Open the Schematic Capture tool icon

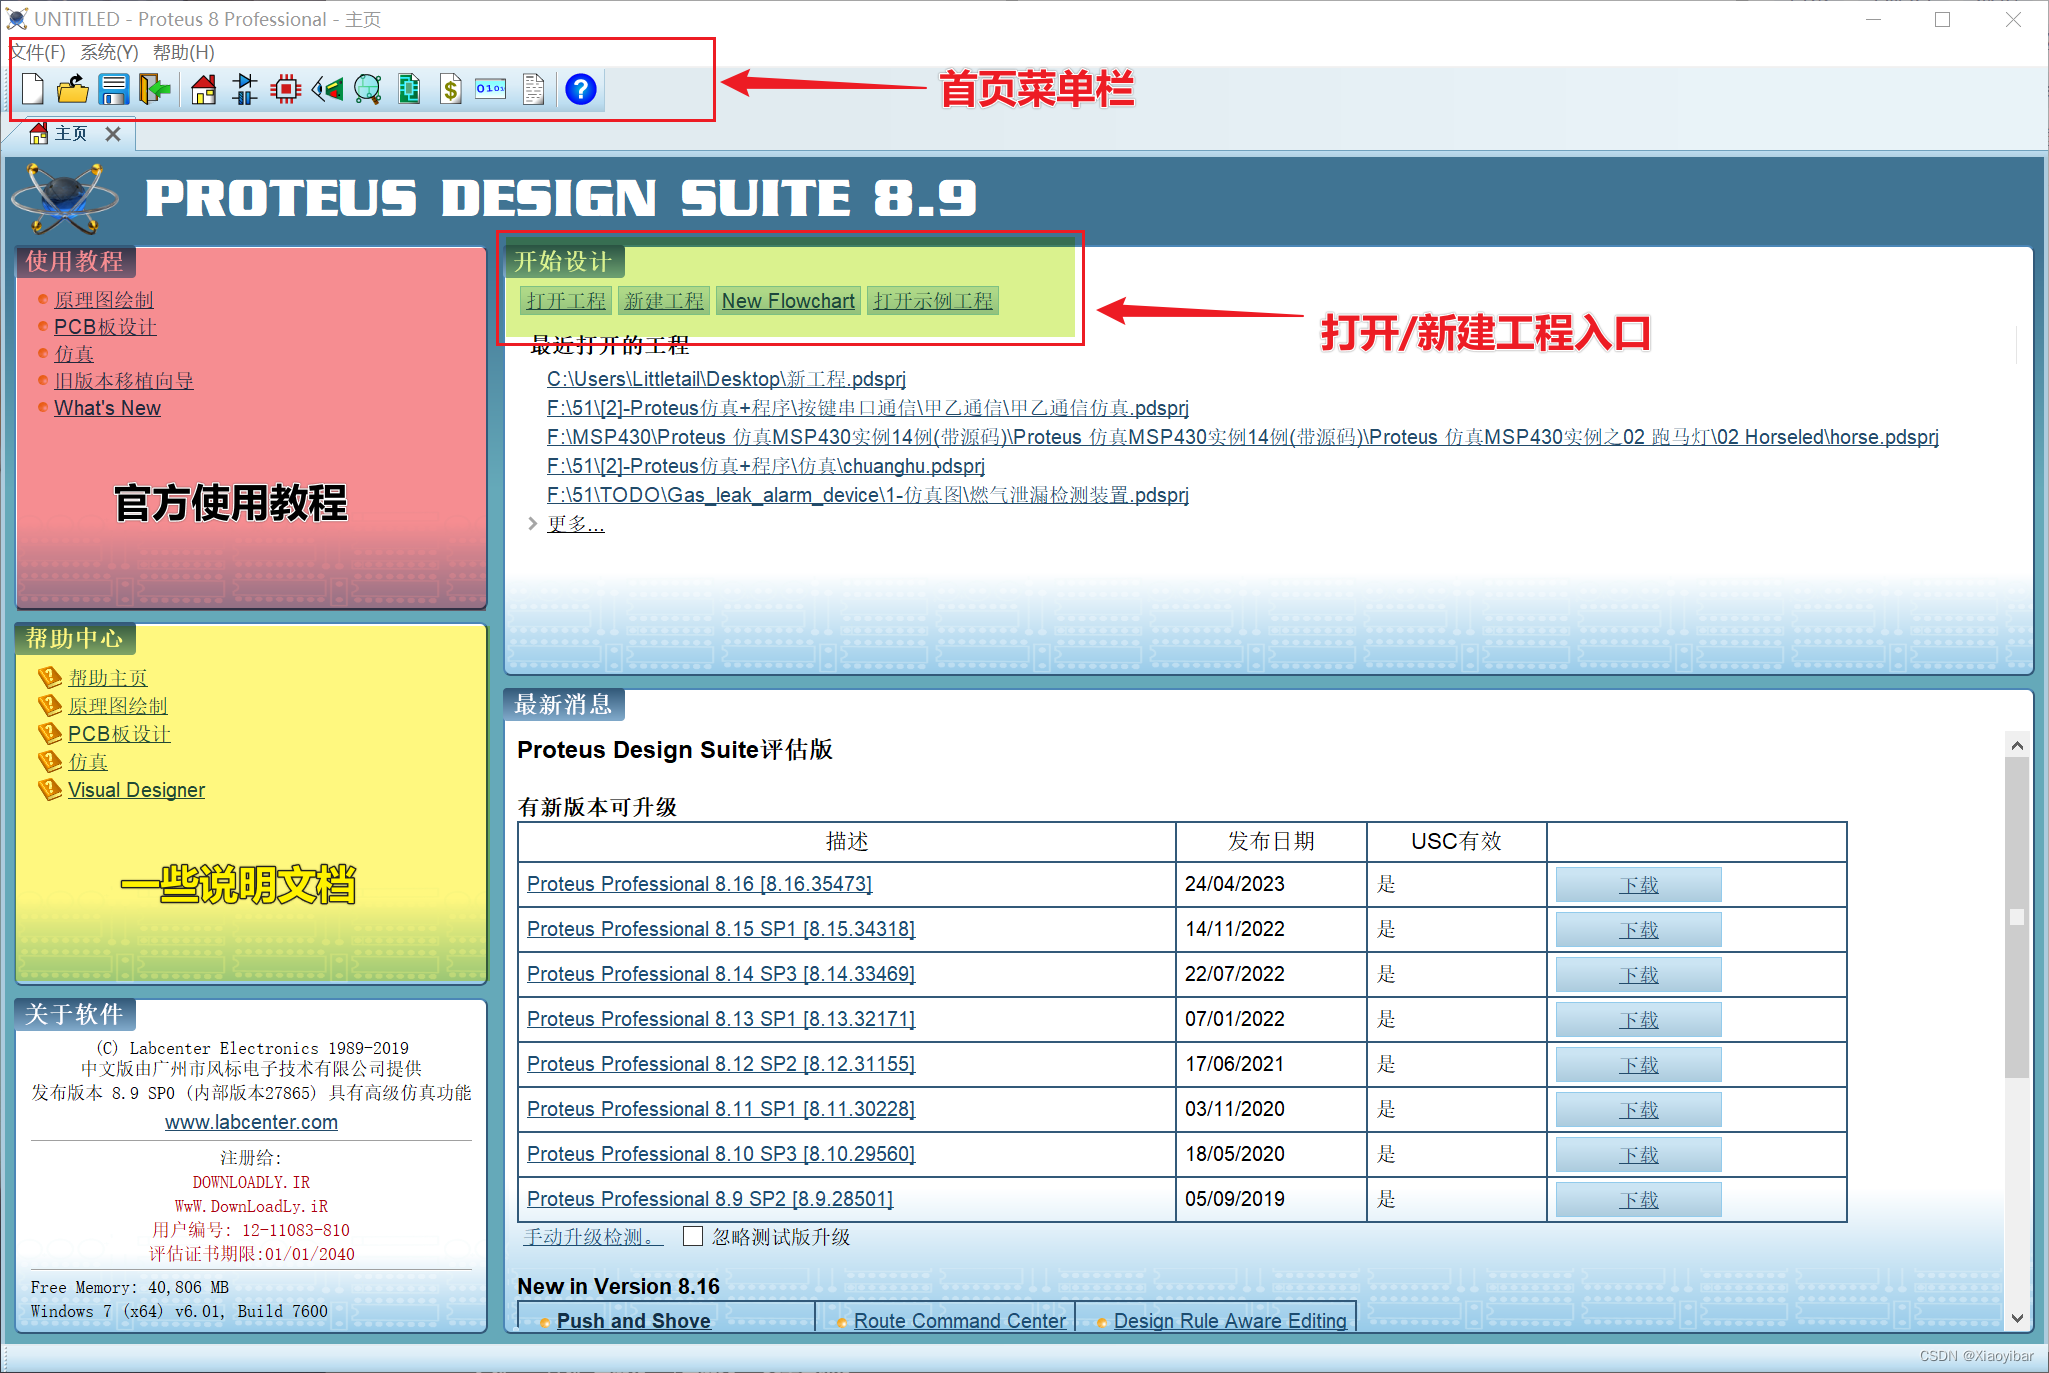tap(244, 89)
